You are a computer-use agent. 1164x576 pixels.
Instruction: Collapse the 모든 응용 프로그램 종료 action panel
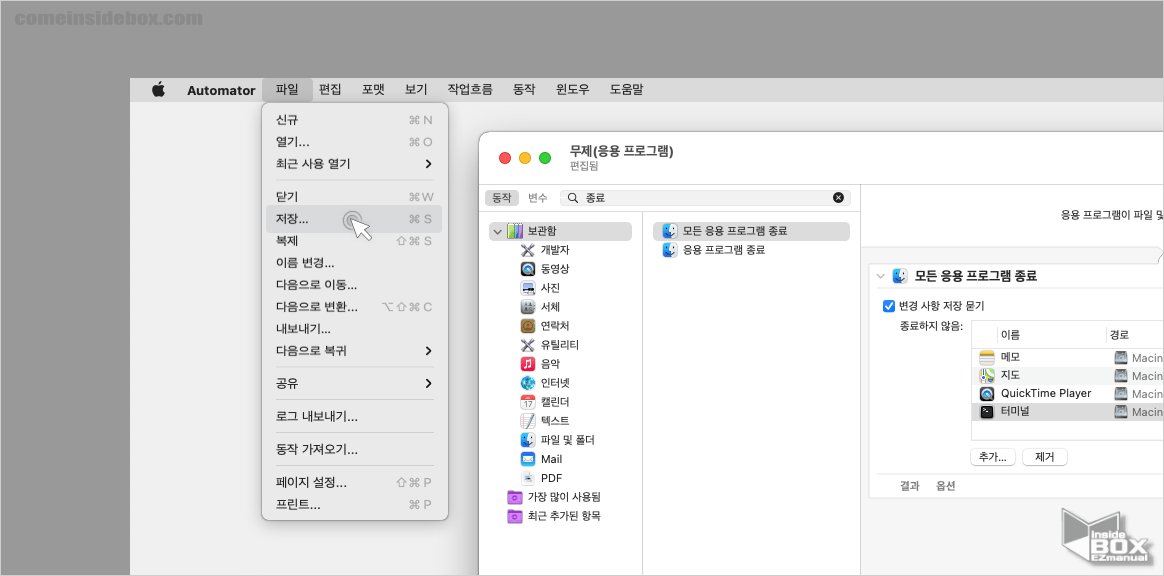tap(880, 276)
